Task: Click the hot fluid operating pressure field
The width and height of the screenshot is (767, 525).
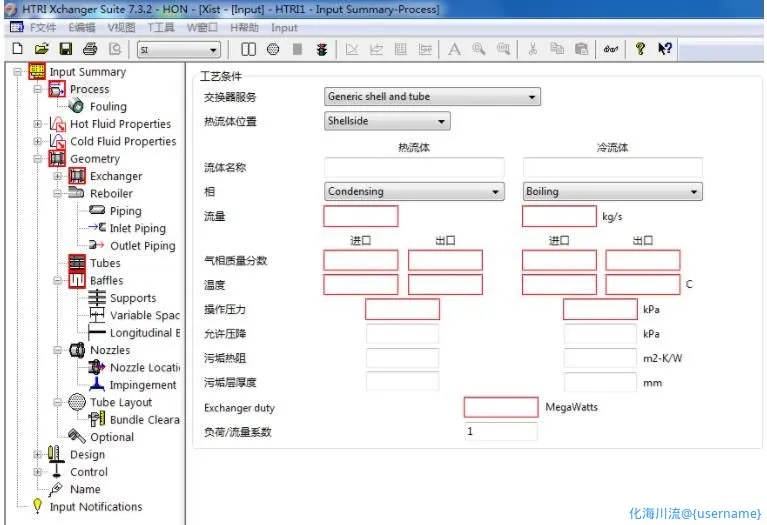Action: [x=402, y=309]
